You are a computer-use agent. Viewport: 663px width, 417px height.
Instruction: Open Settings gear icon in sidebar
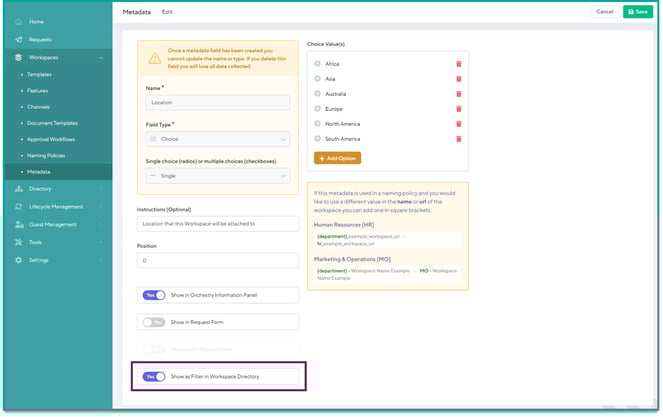point(18,260)
